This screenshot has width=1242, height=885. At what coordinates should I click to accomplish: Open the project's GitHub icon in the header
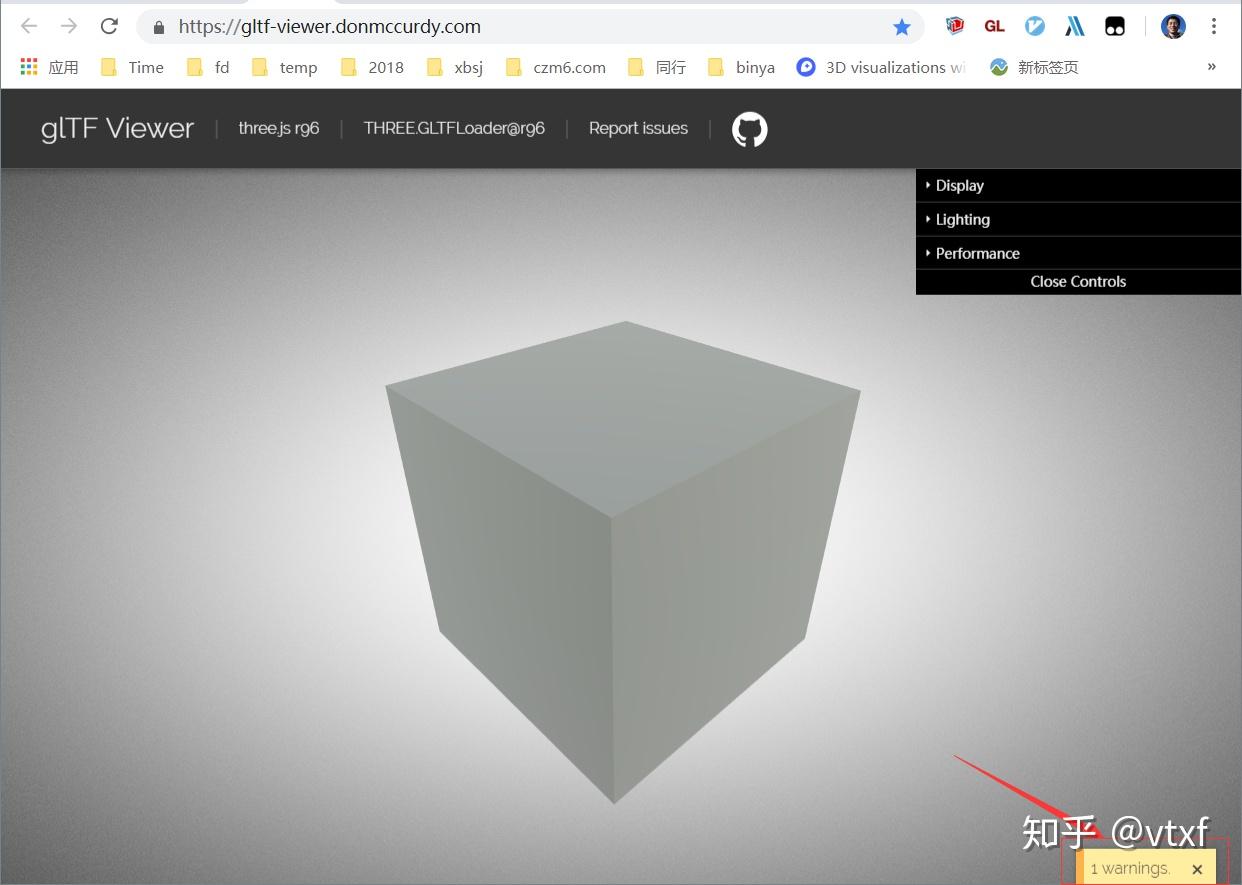coord(748,128)
